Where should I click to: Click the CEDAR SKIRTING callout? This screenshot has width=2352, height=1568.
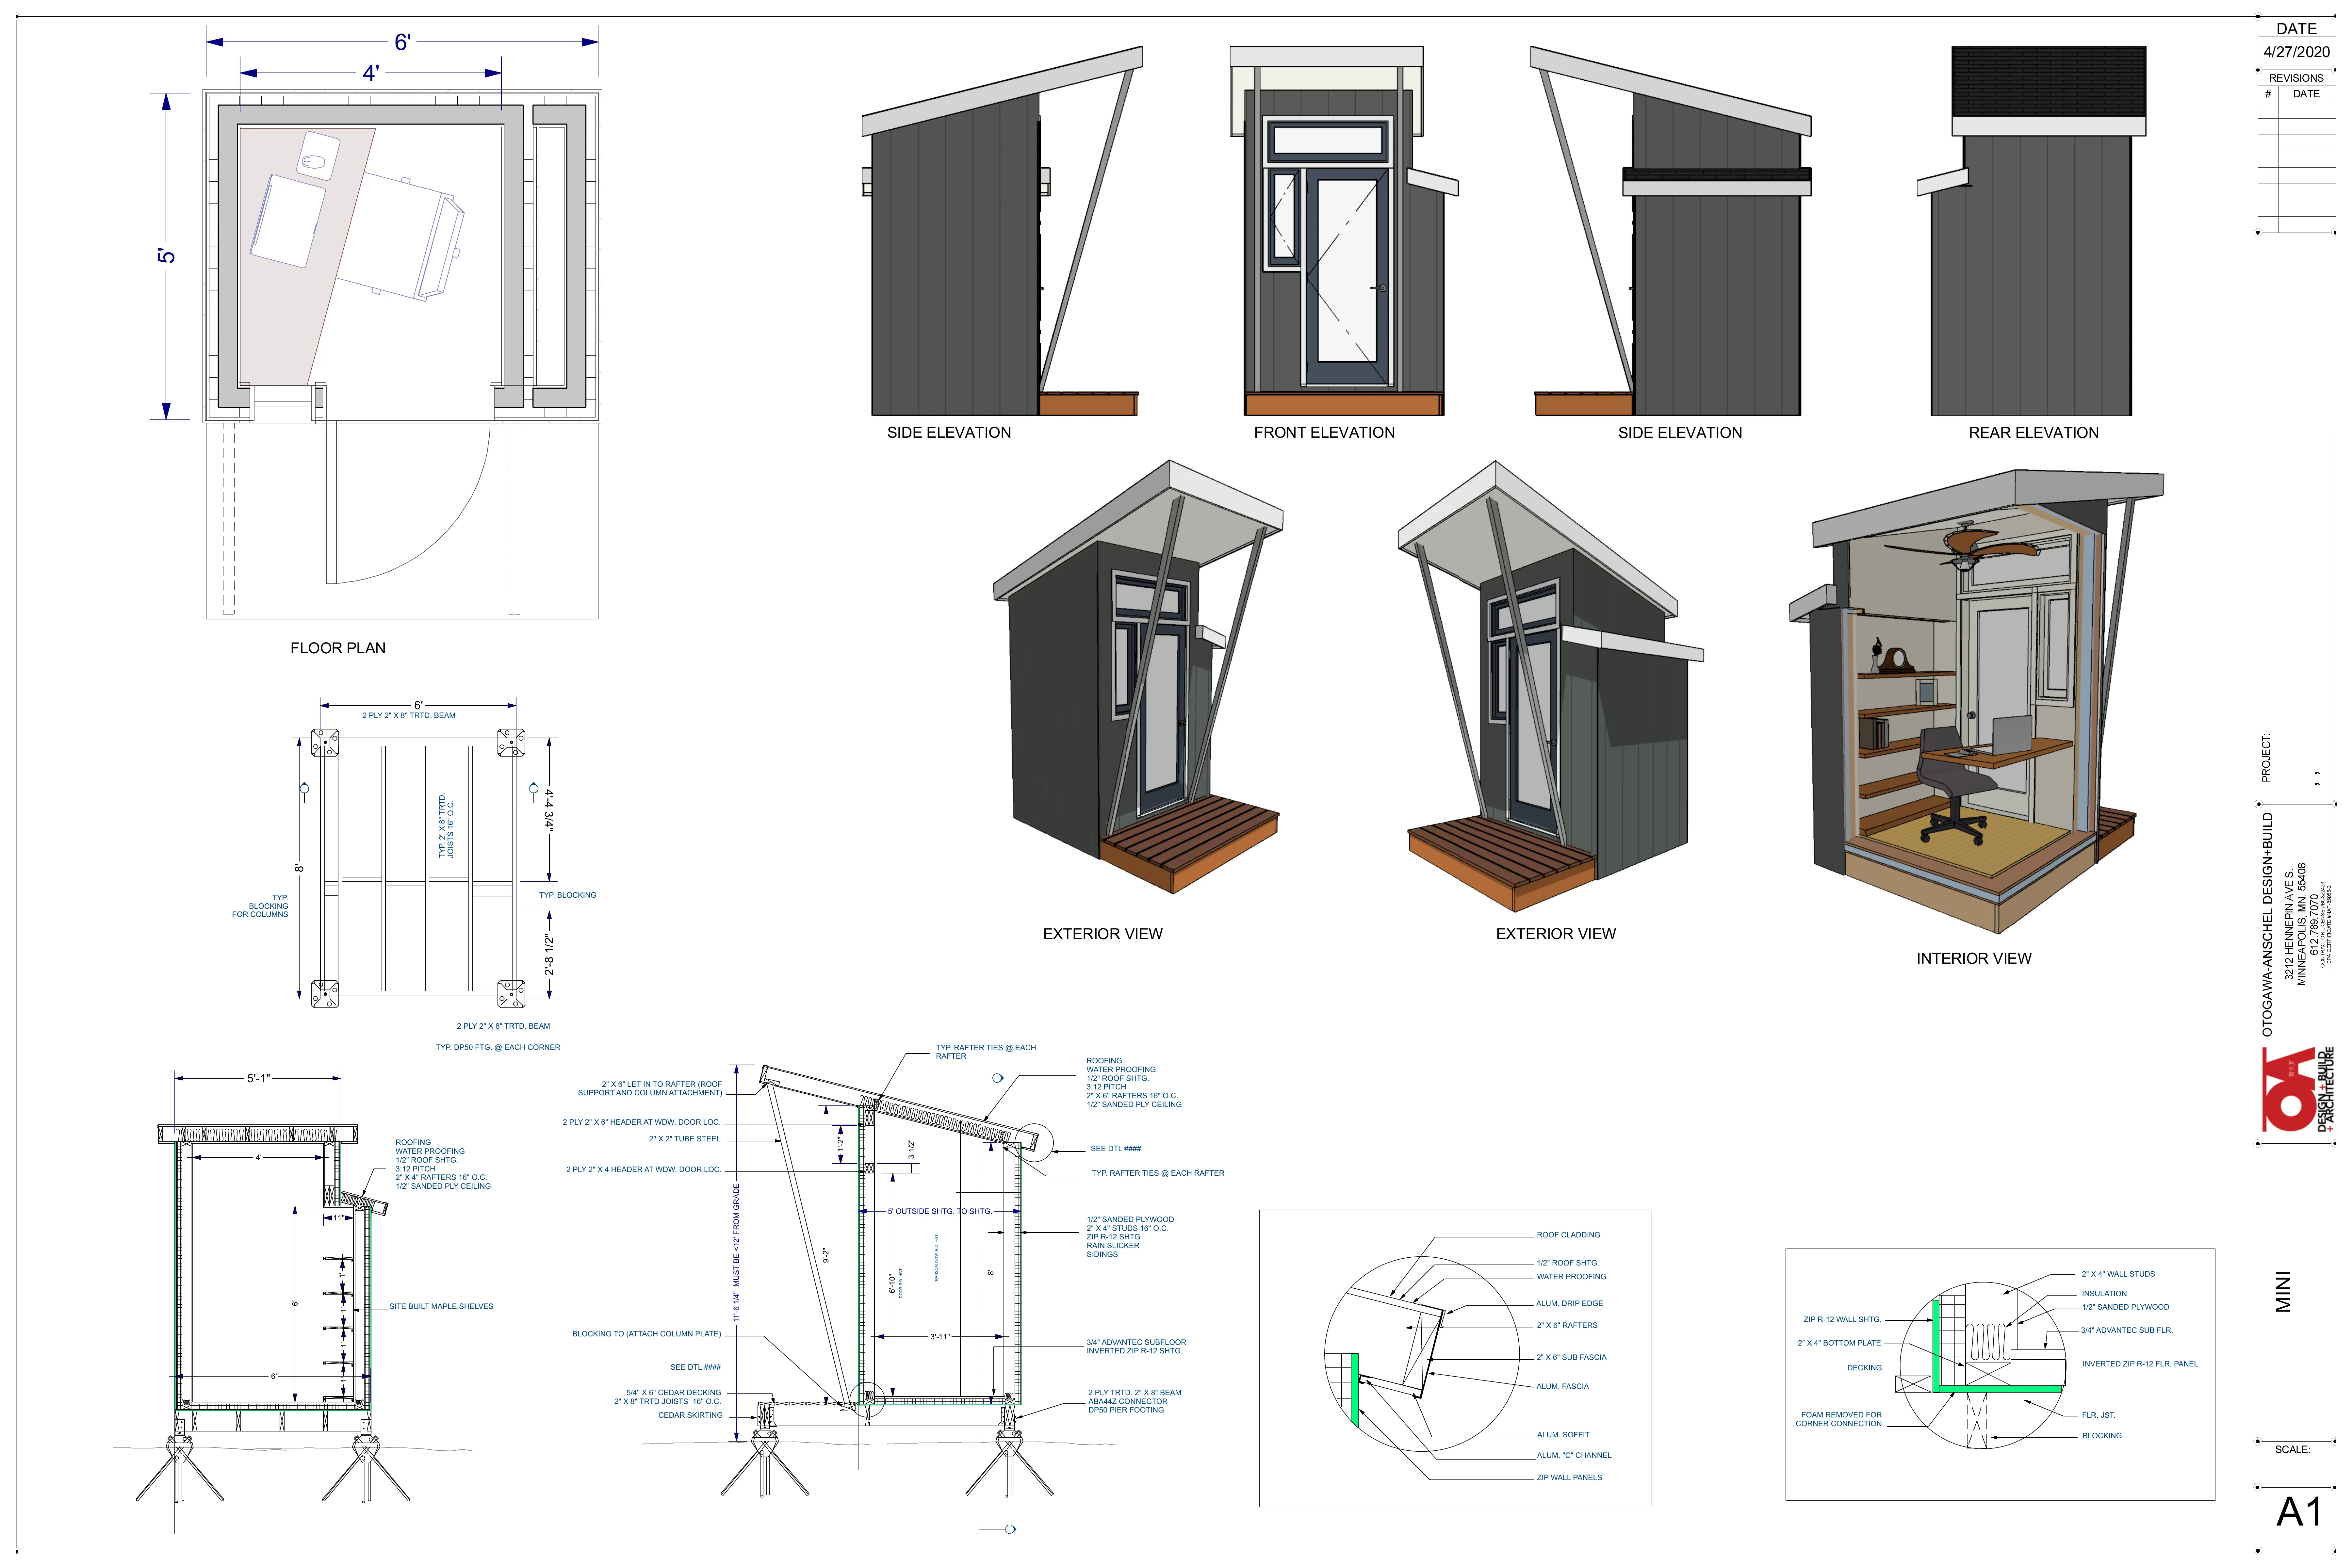[x=690, y=1415]
